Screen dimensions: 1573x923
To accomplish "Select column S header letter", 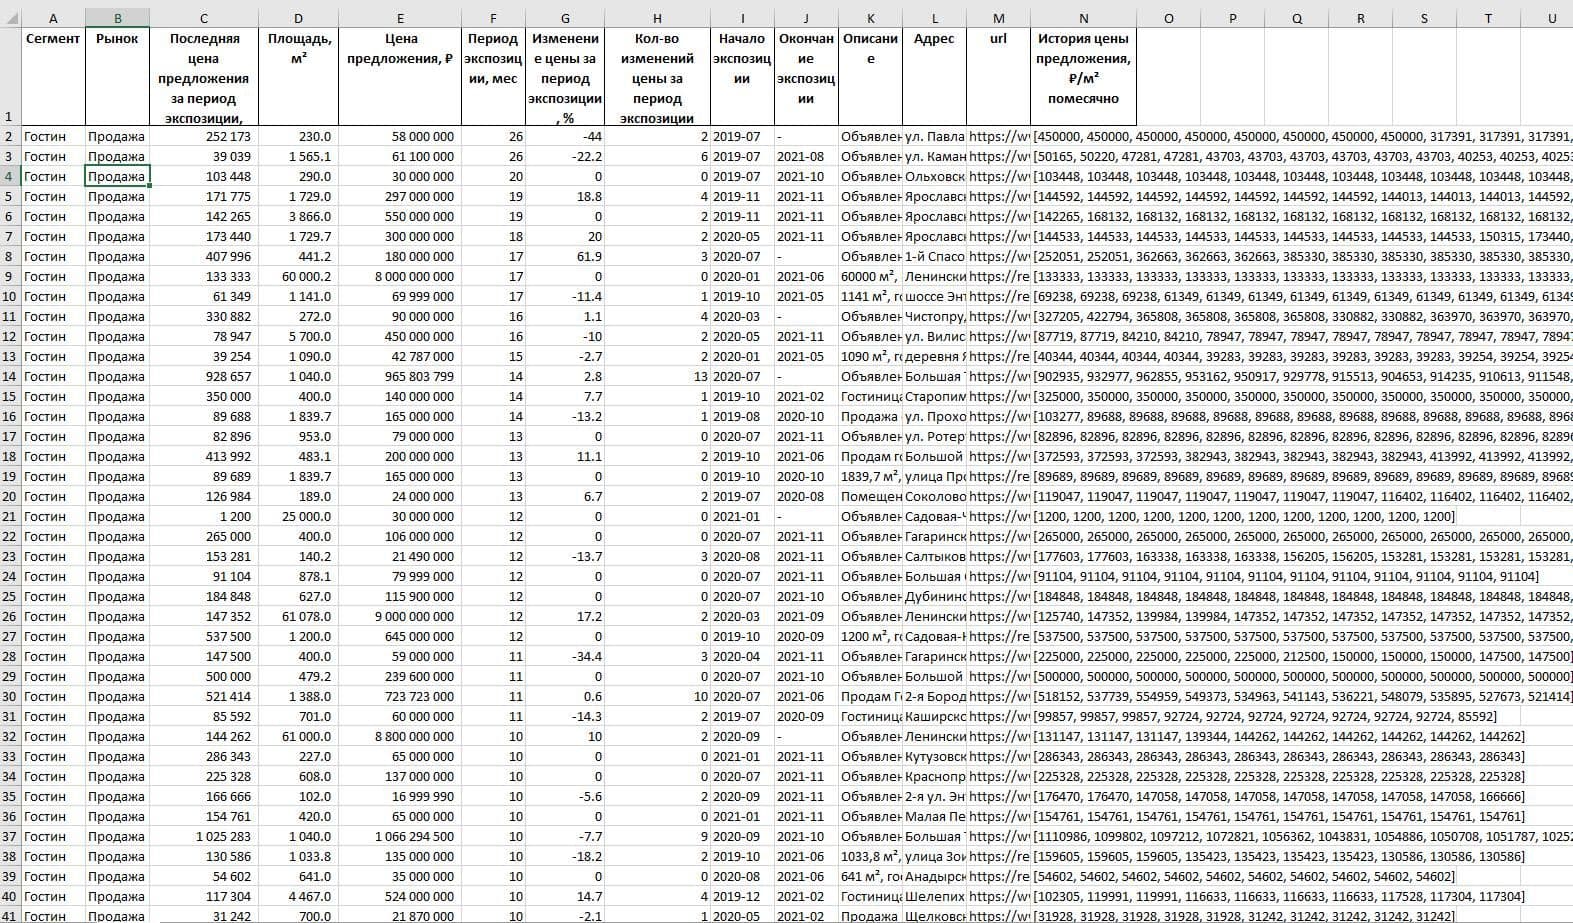I will click(1424, 18).
